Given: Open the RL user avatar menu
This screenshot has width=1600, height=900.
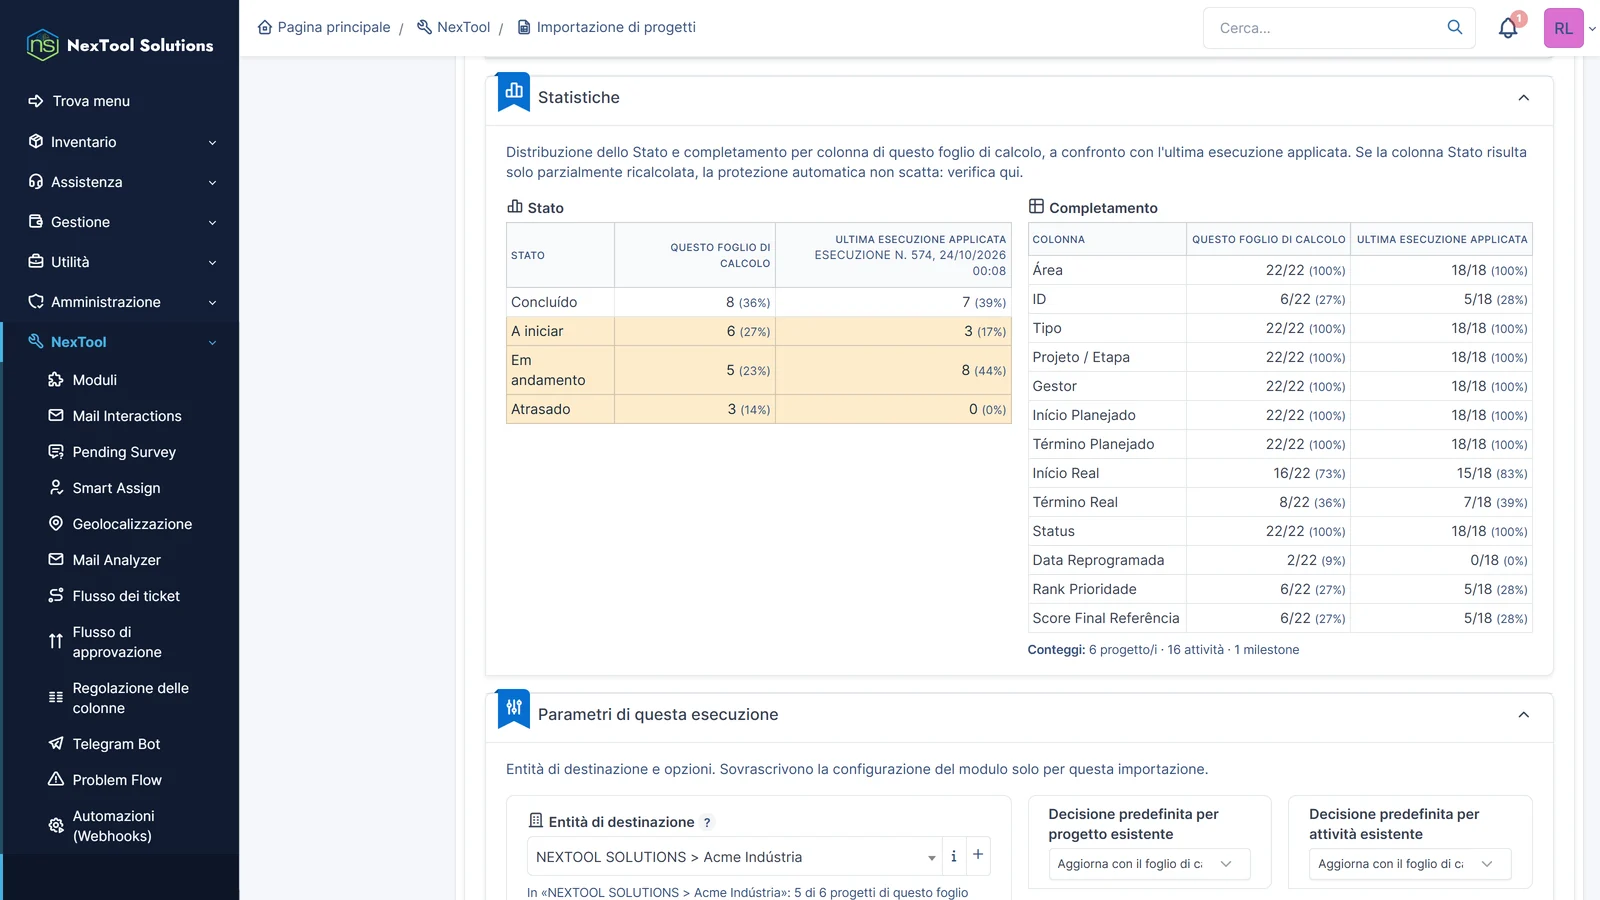Looking at the screenshot, I should 1564,28.
